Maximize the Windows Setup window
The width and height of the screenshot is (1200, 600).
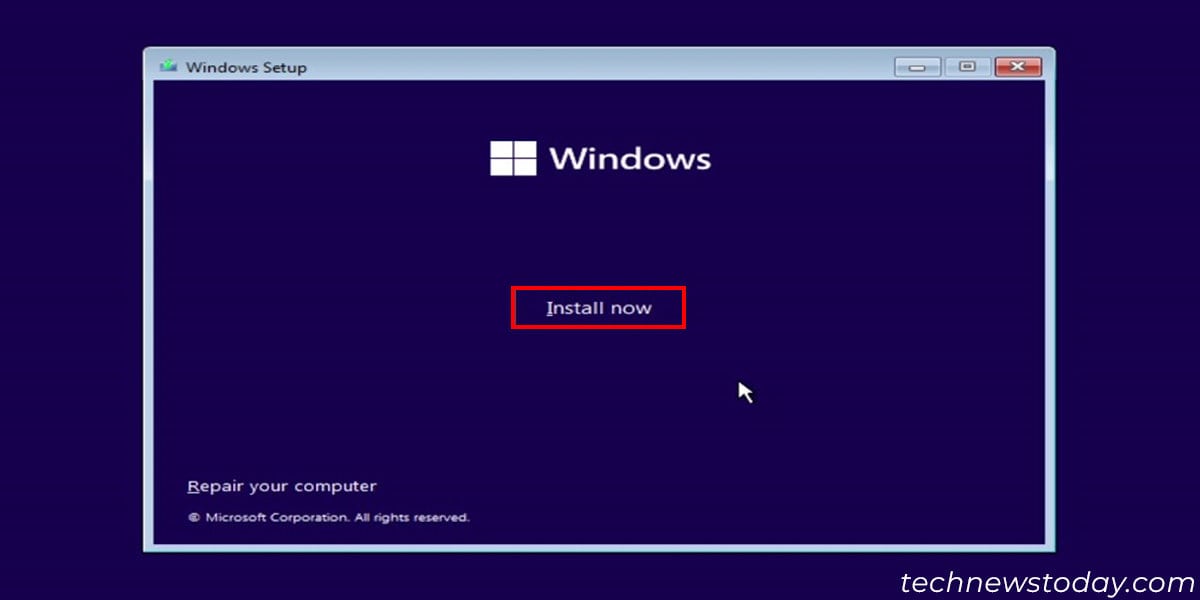coord(967,67)
